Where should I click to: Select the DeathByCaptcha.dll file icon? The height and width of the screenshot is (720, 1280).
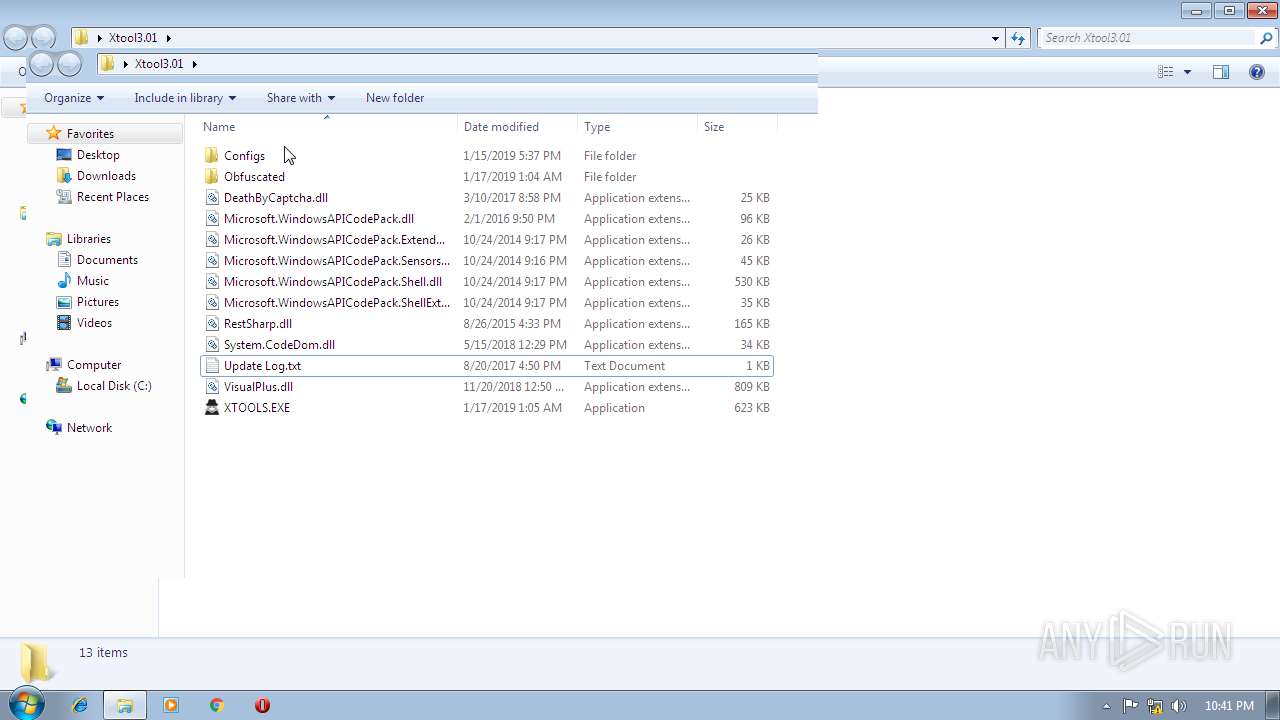click(211, 198)
